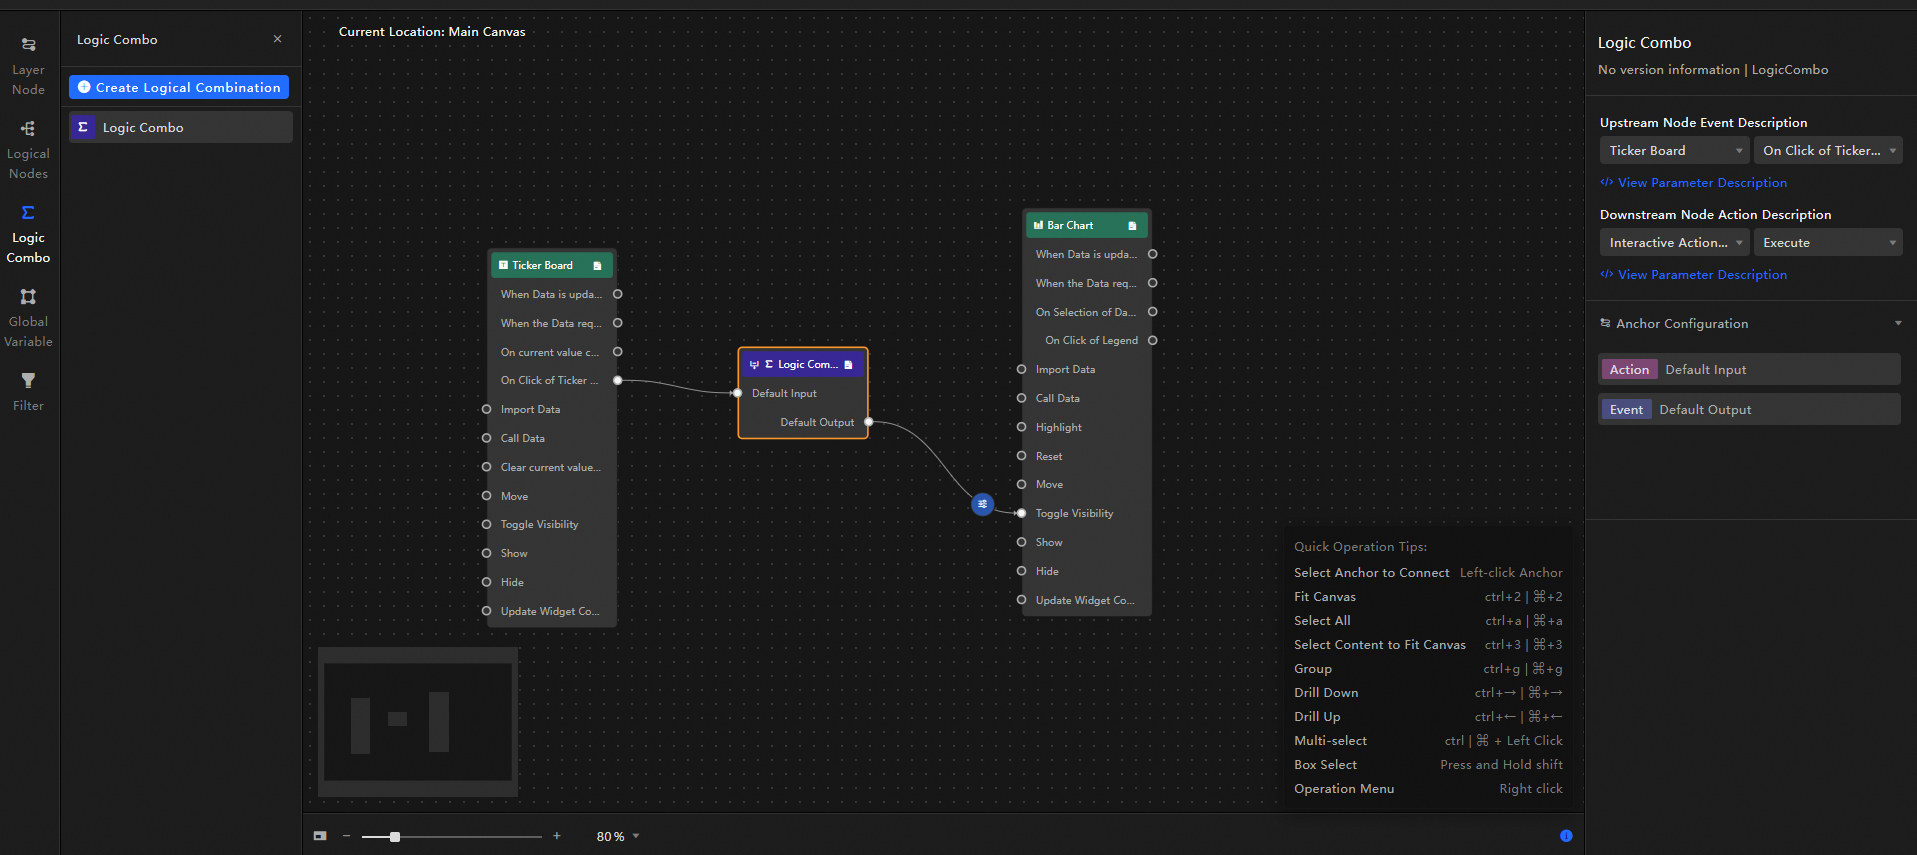Click Bar Chart's 'On Selection of Da...' output anchor
The image size is (1917, 855).
click(x=1153, y=312)
